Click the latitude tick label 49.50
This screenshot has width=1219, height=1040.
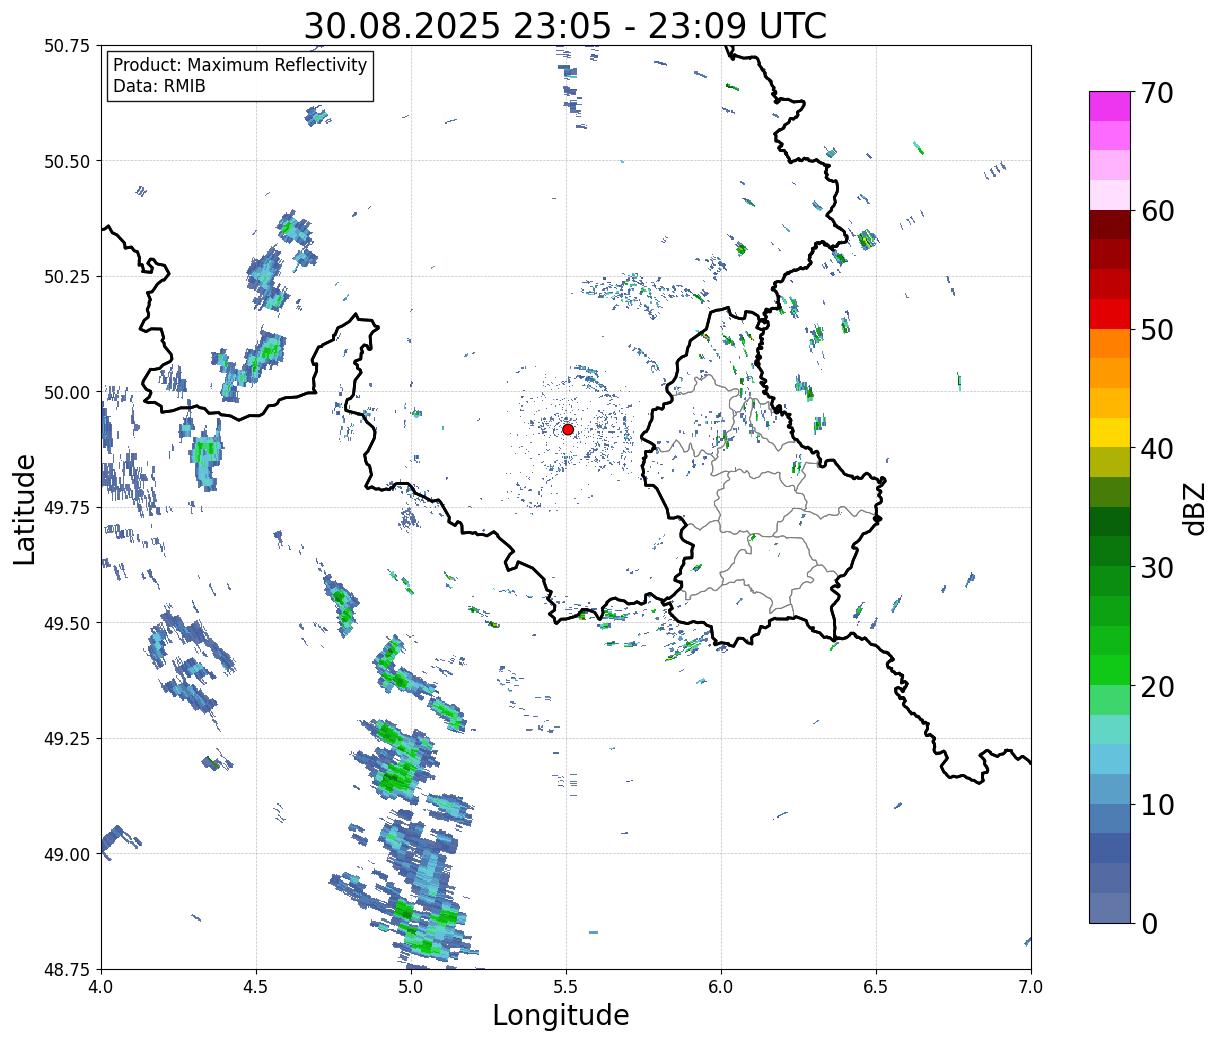coord(67,623)
